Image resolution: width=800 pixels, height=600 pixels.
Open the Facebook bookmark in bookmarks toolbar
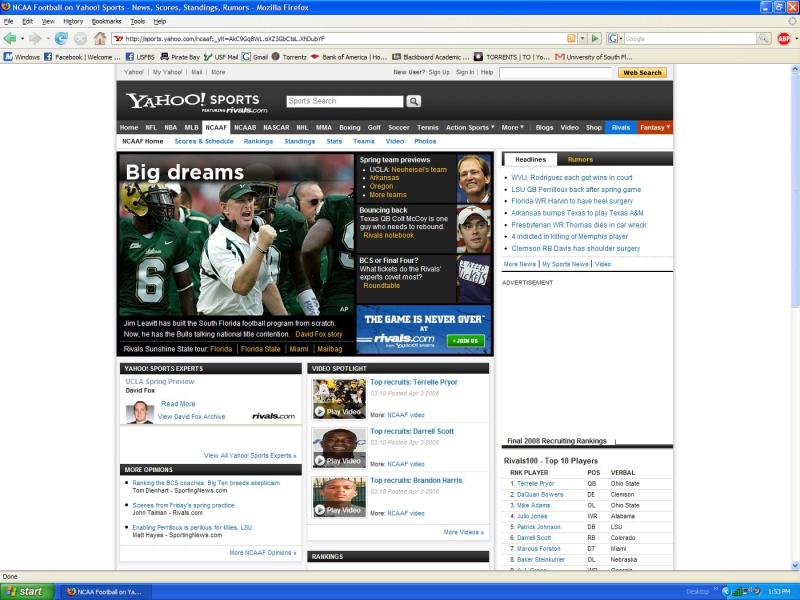pyautogui.click(x=82, y=57)
